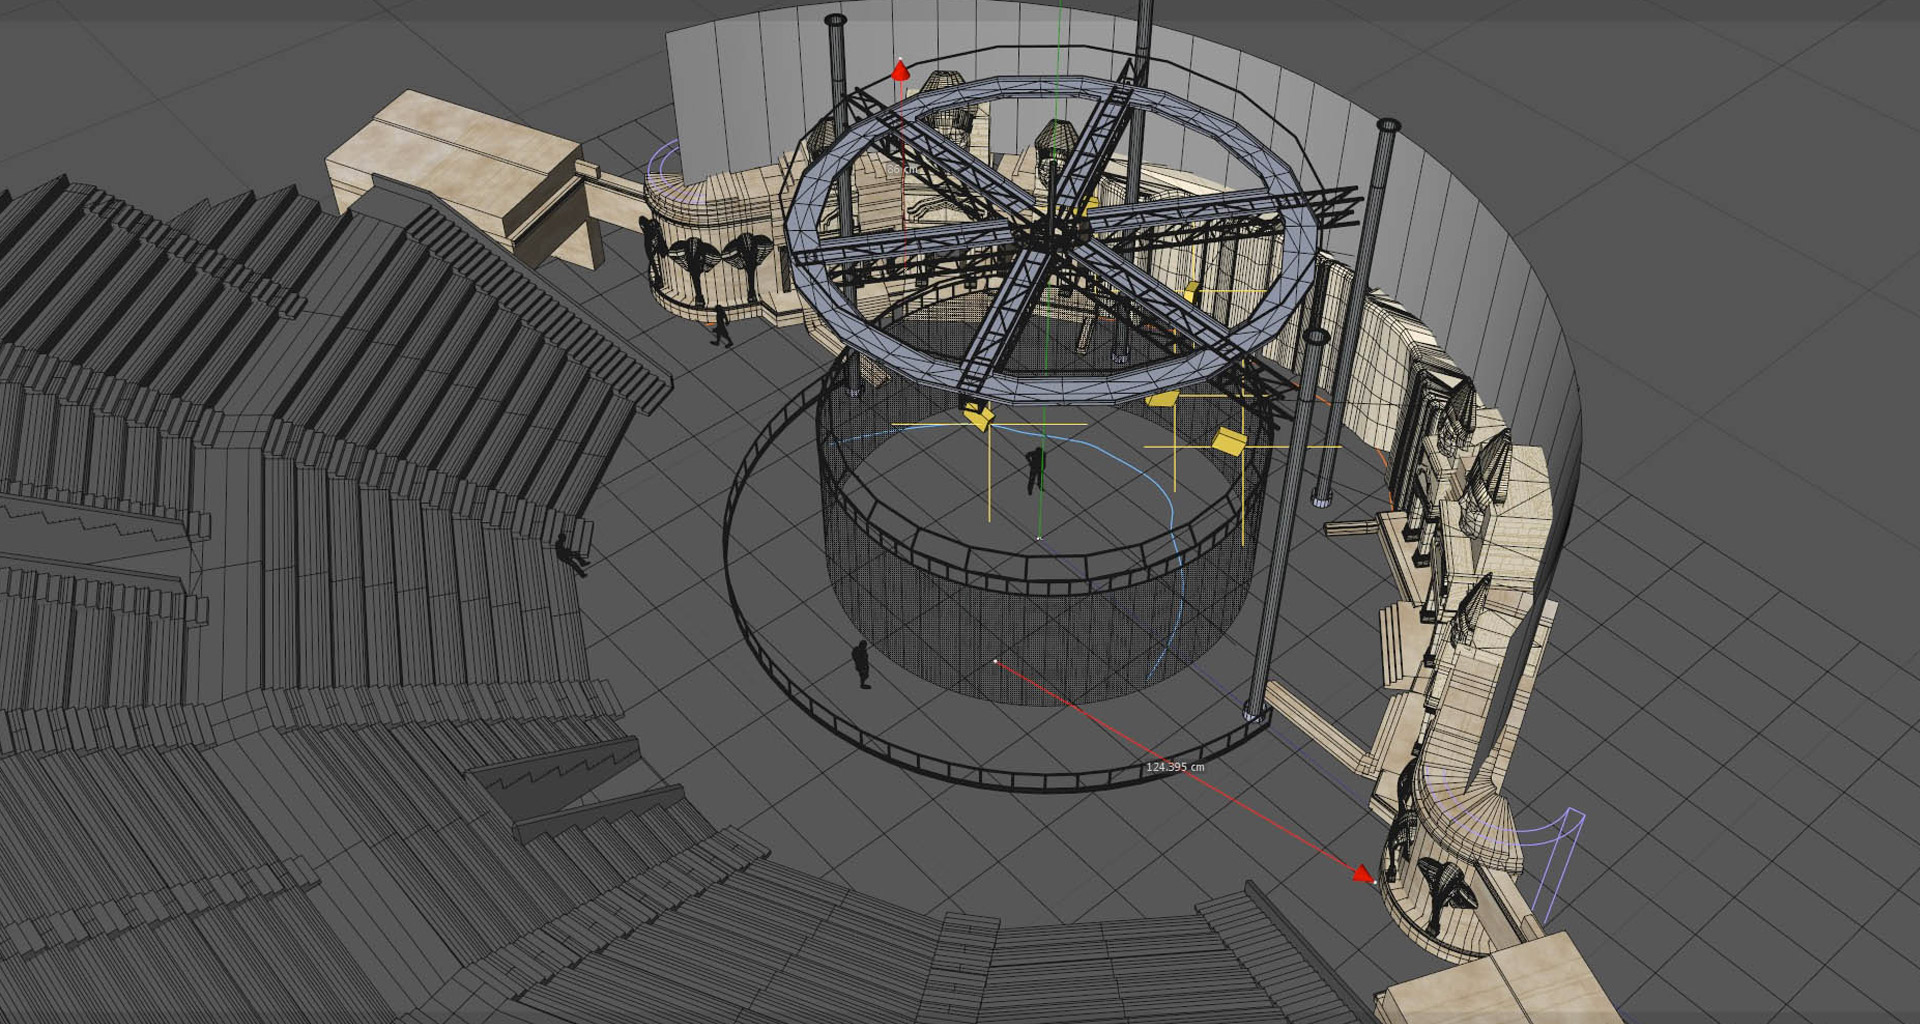Select the center hub of the circular truss

tap(1051, 232)
